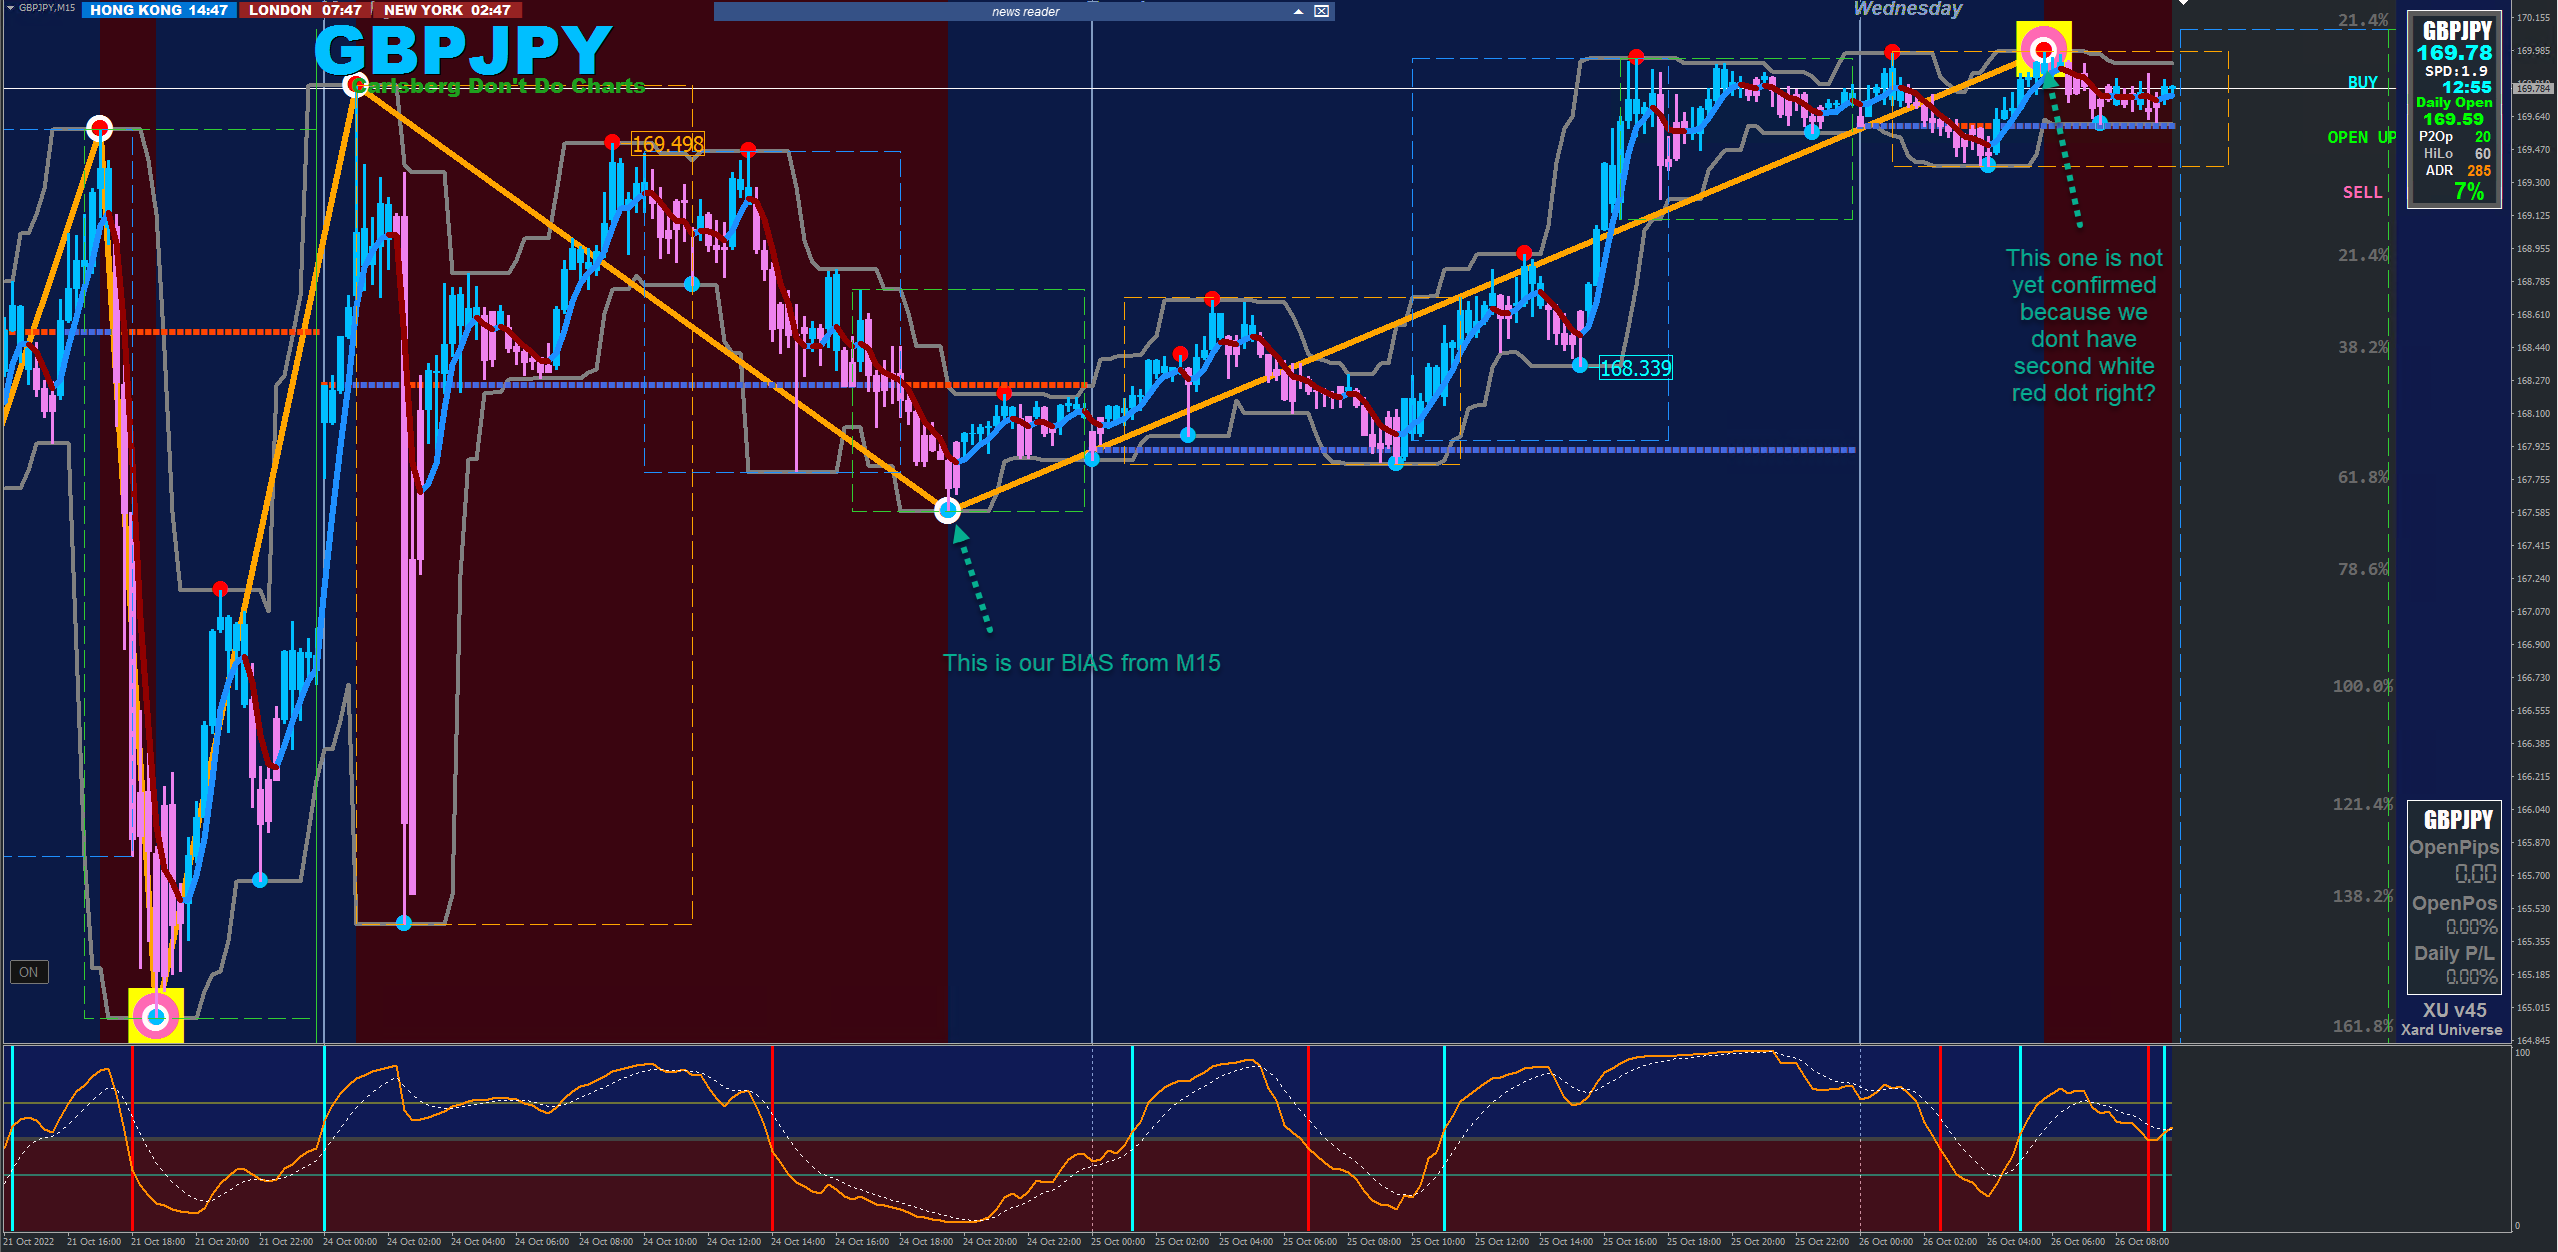The height and width of the screenshot is (1252, 2558).
Task: Toggle the ON button at bottom left
Action: (x=28, y=972)
